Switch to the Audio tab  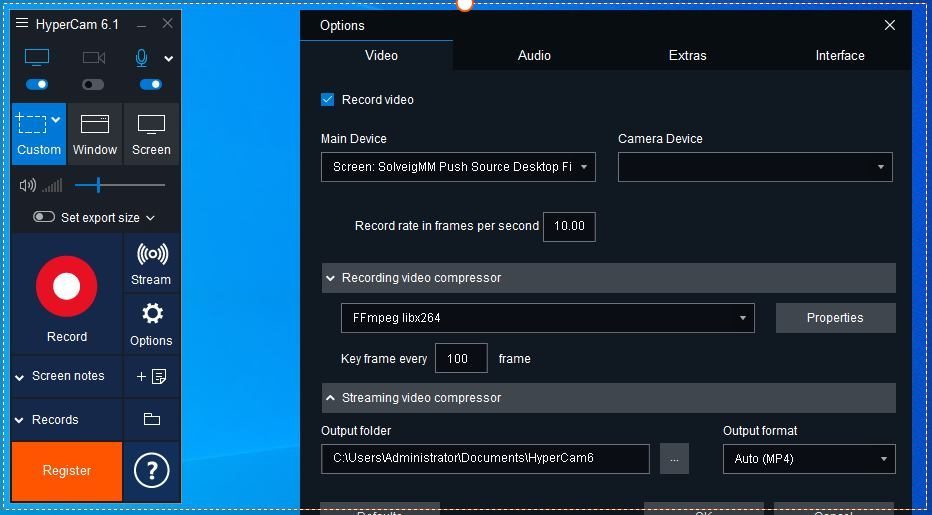(534, 55)
